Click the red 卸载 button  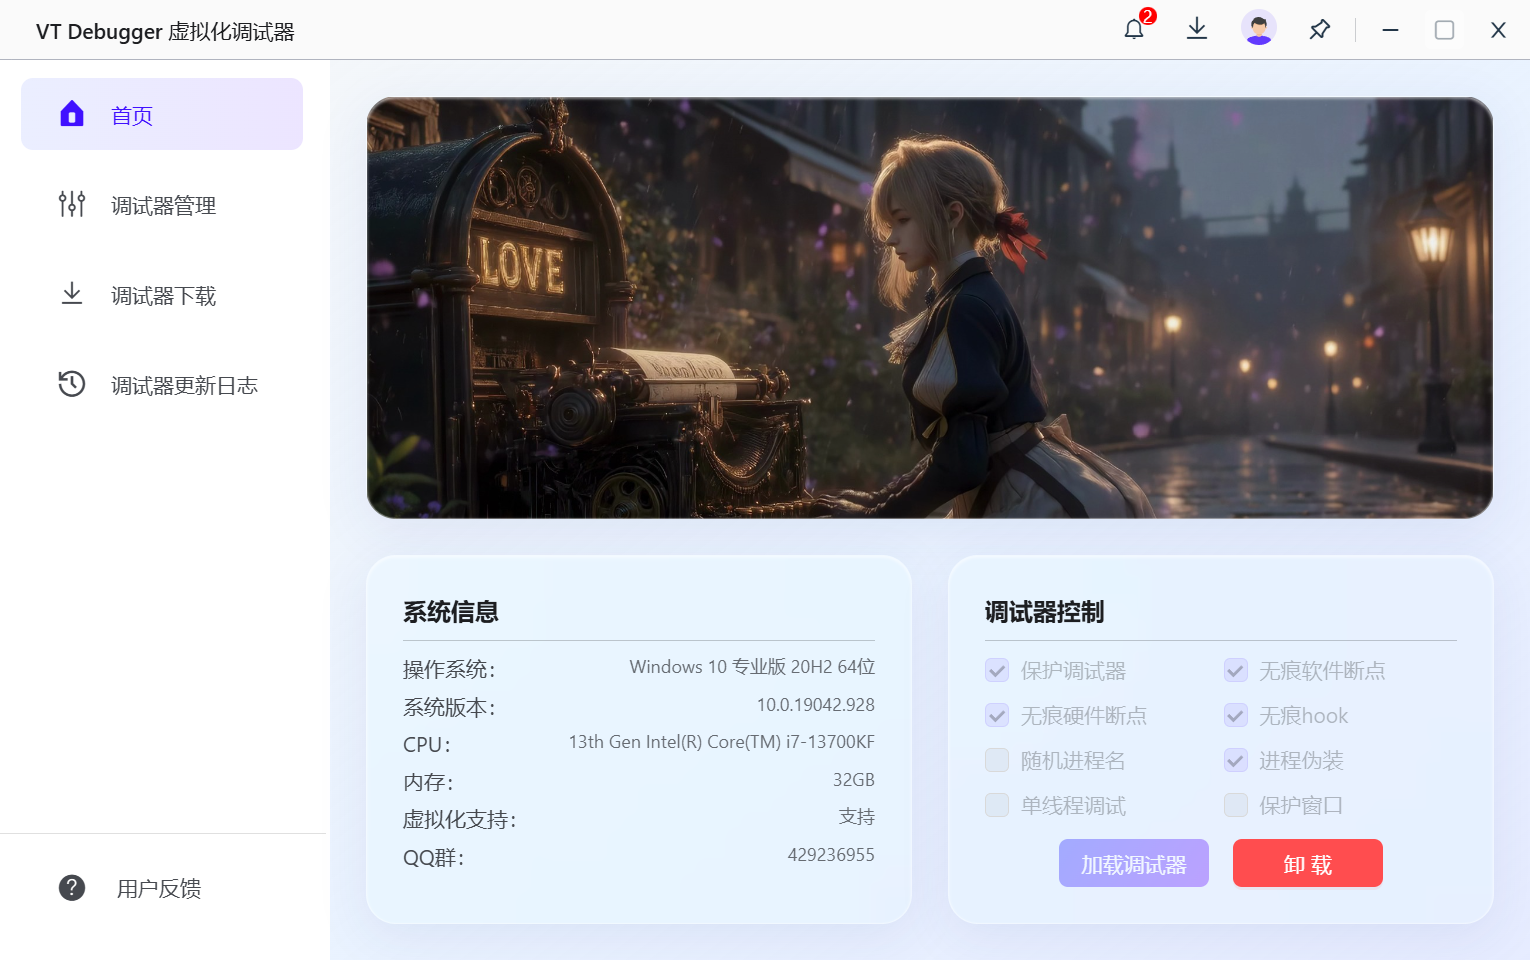coord(1308,863)
